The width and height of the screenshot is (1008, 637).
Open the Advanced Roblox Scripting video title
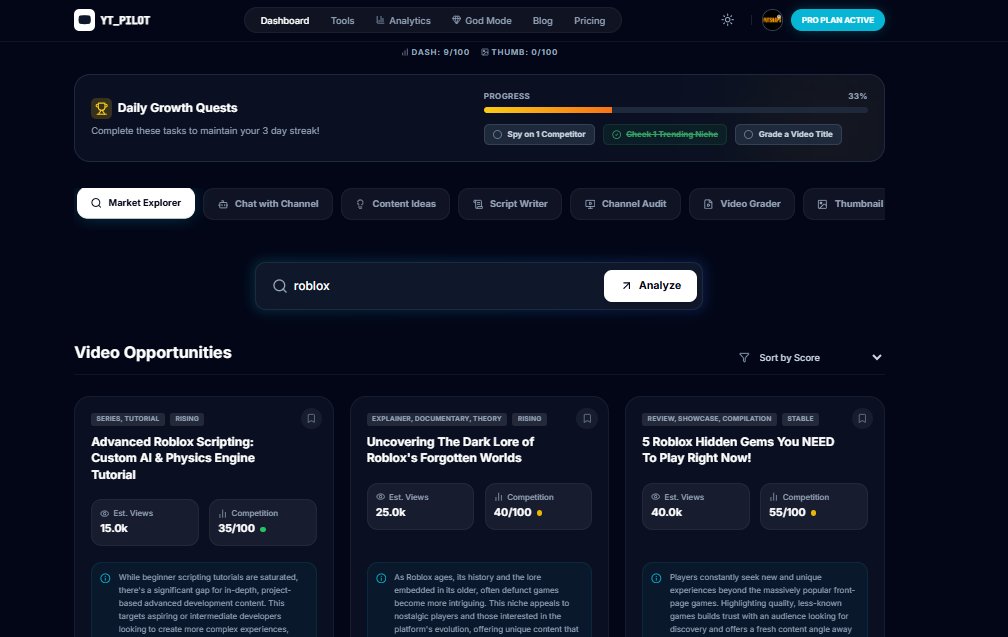coord(173,458)
